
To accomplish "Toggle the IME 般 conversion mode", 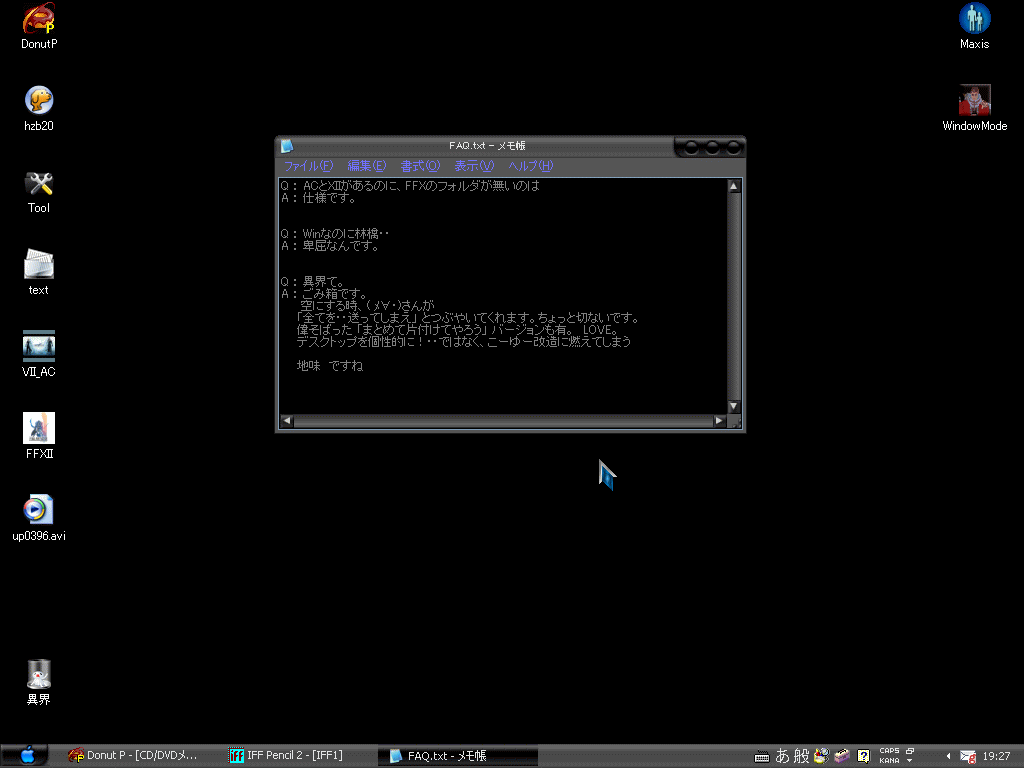I will pyautogui.click(x=802, y=756).
